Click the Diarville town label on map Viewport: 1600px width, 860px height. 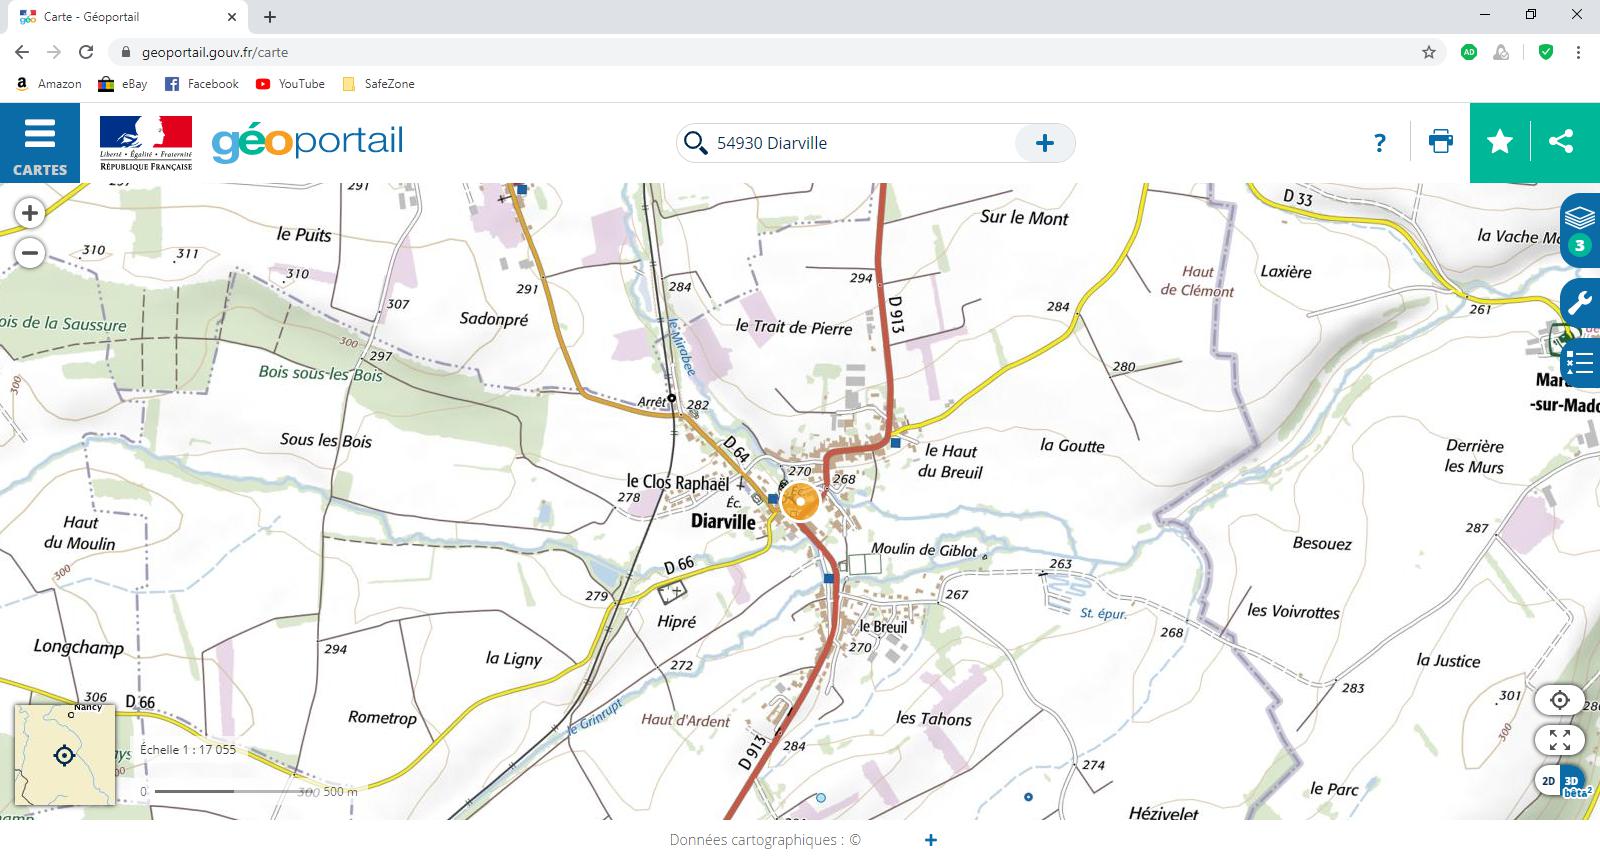coord(723,522)
